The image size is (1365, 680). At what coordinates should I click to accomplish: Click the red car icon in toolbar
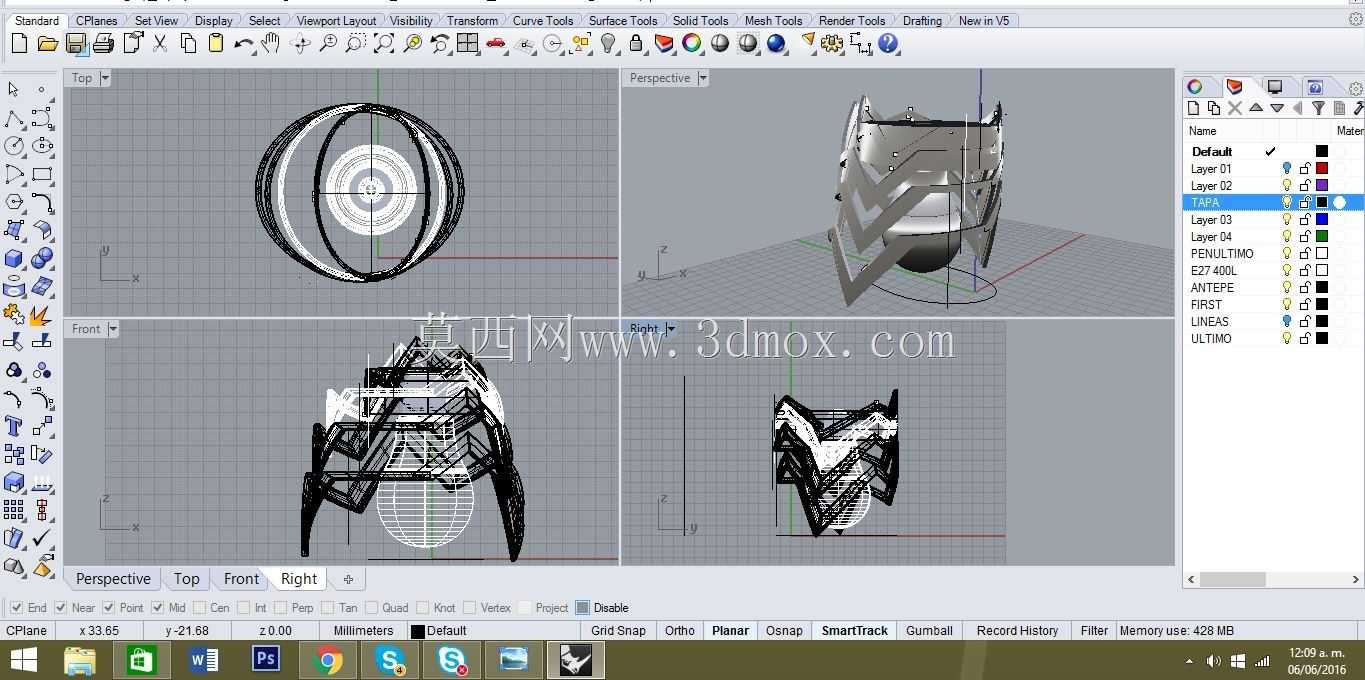coord(496,43)
